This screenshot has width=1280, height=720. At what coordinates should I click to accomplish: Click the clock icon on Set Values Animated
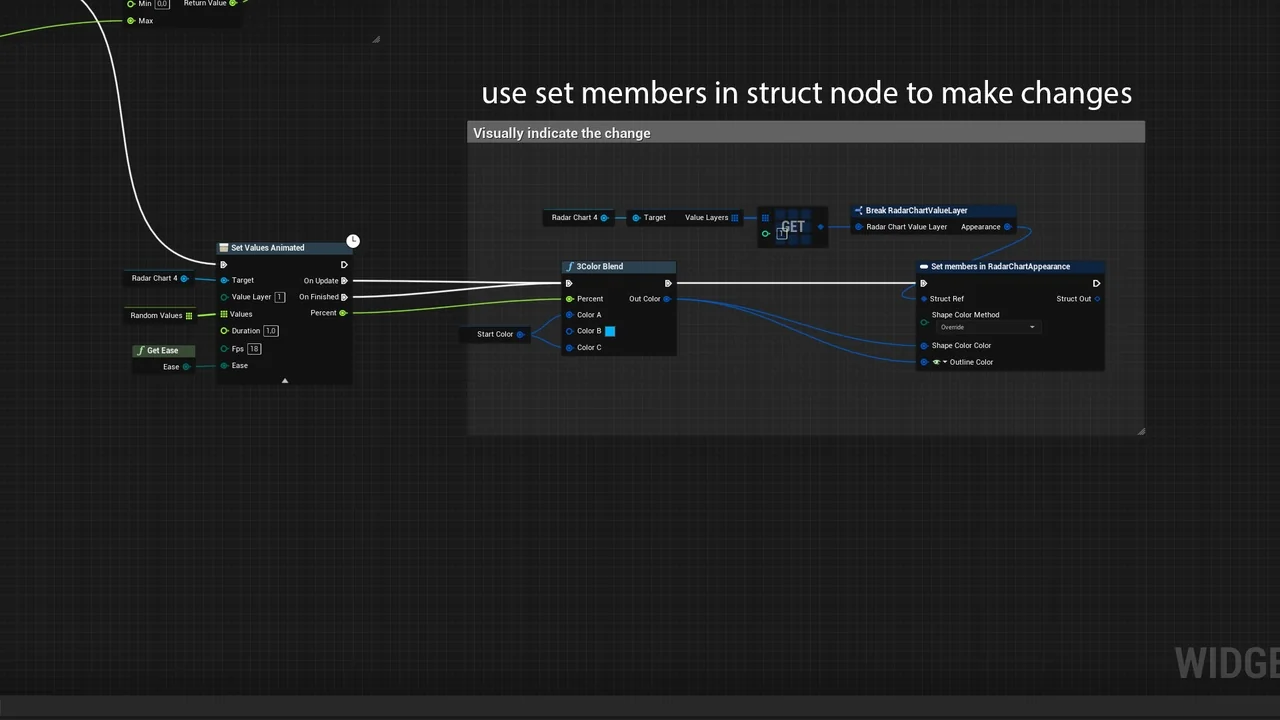tap(353, 241)
